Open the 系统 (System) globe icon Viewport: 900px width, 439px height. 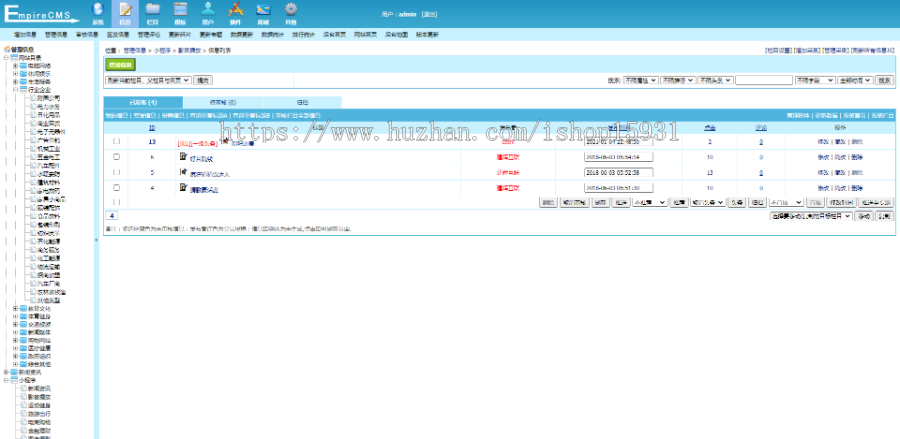(x=98, y=11)
